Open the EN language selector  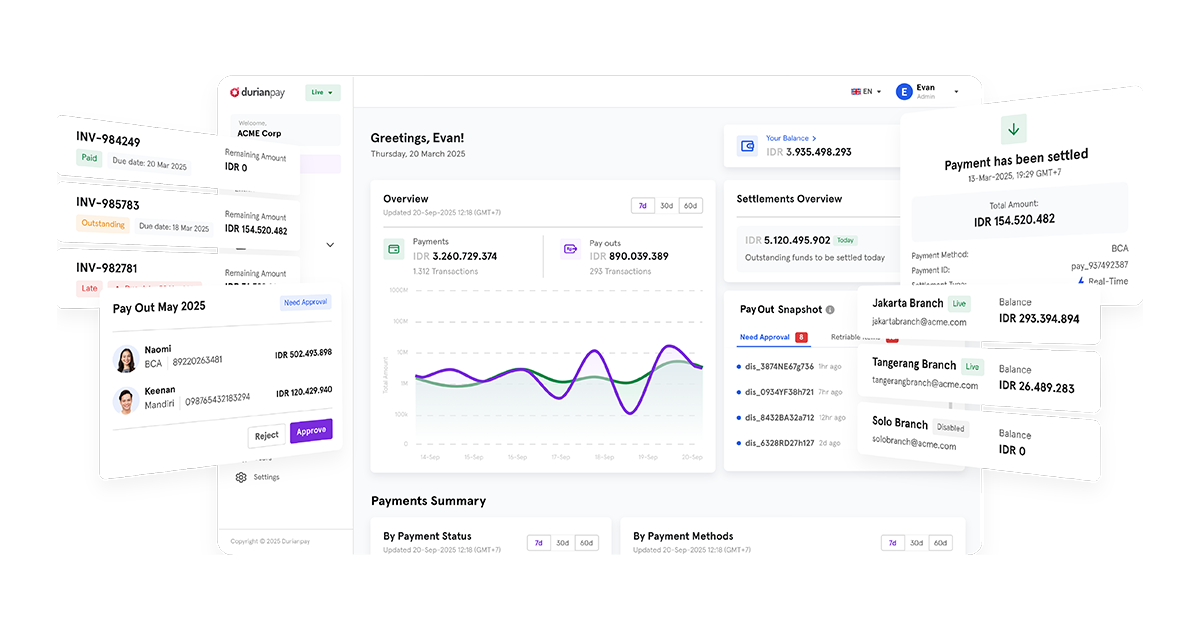[866, 91]
